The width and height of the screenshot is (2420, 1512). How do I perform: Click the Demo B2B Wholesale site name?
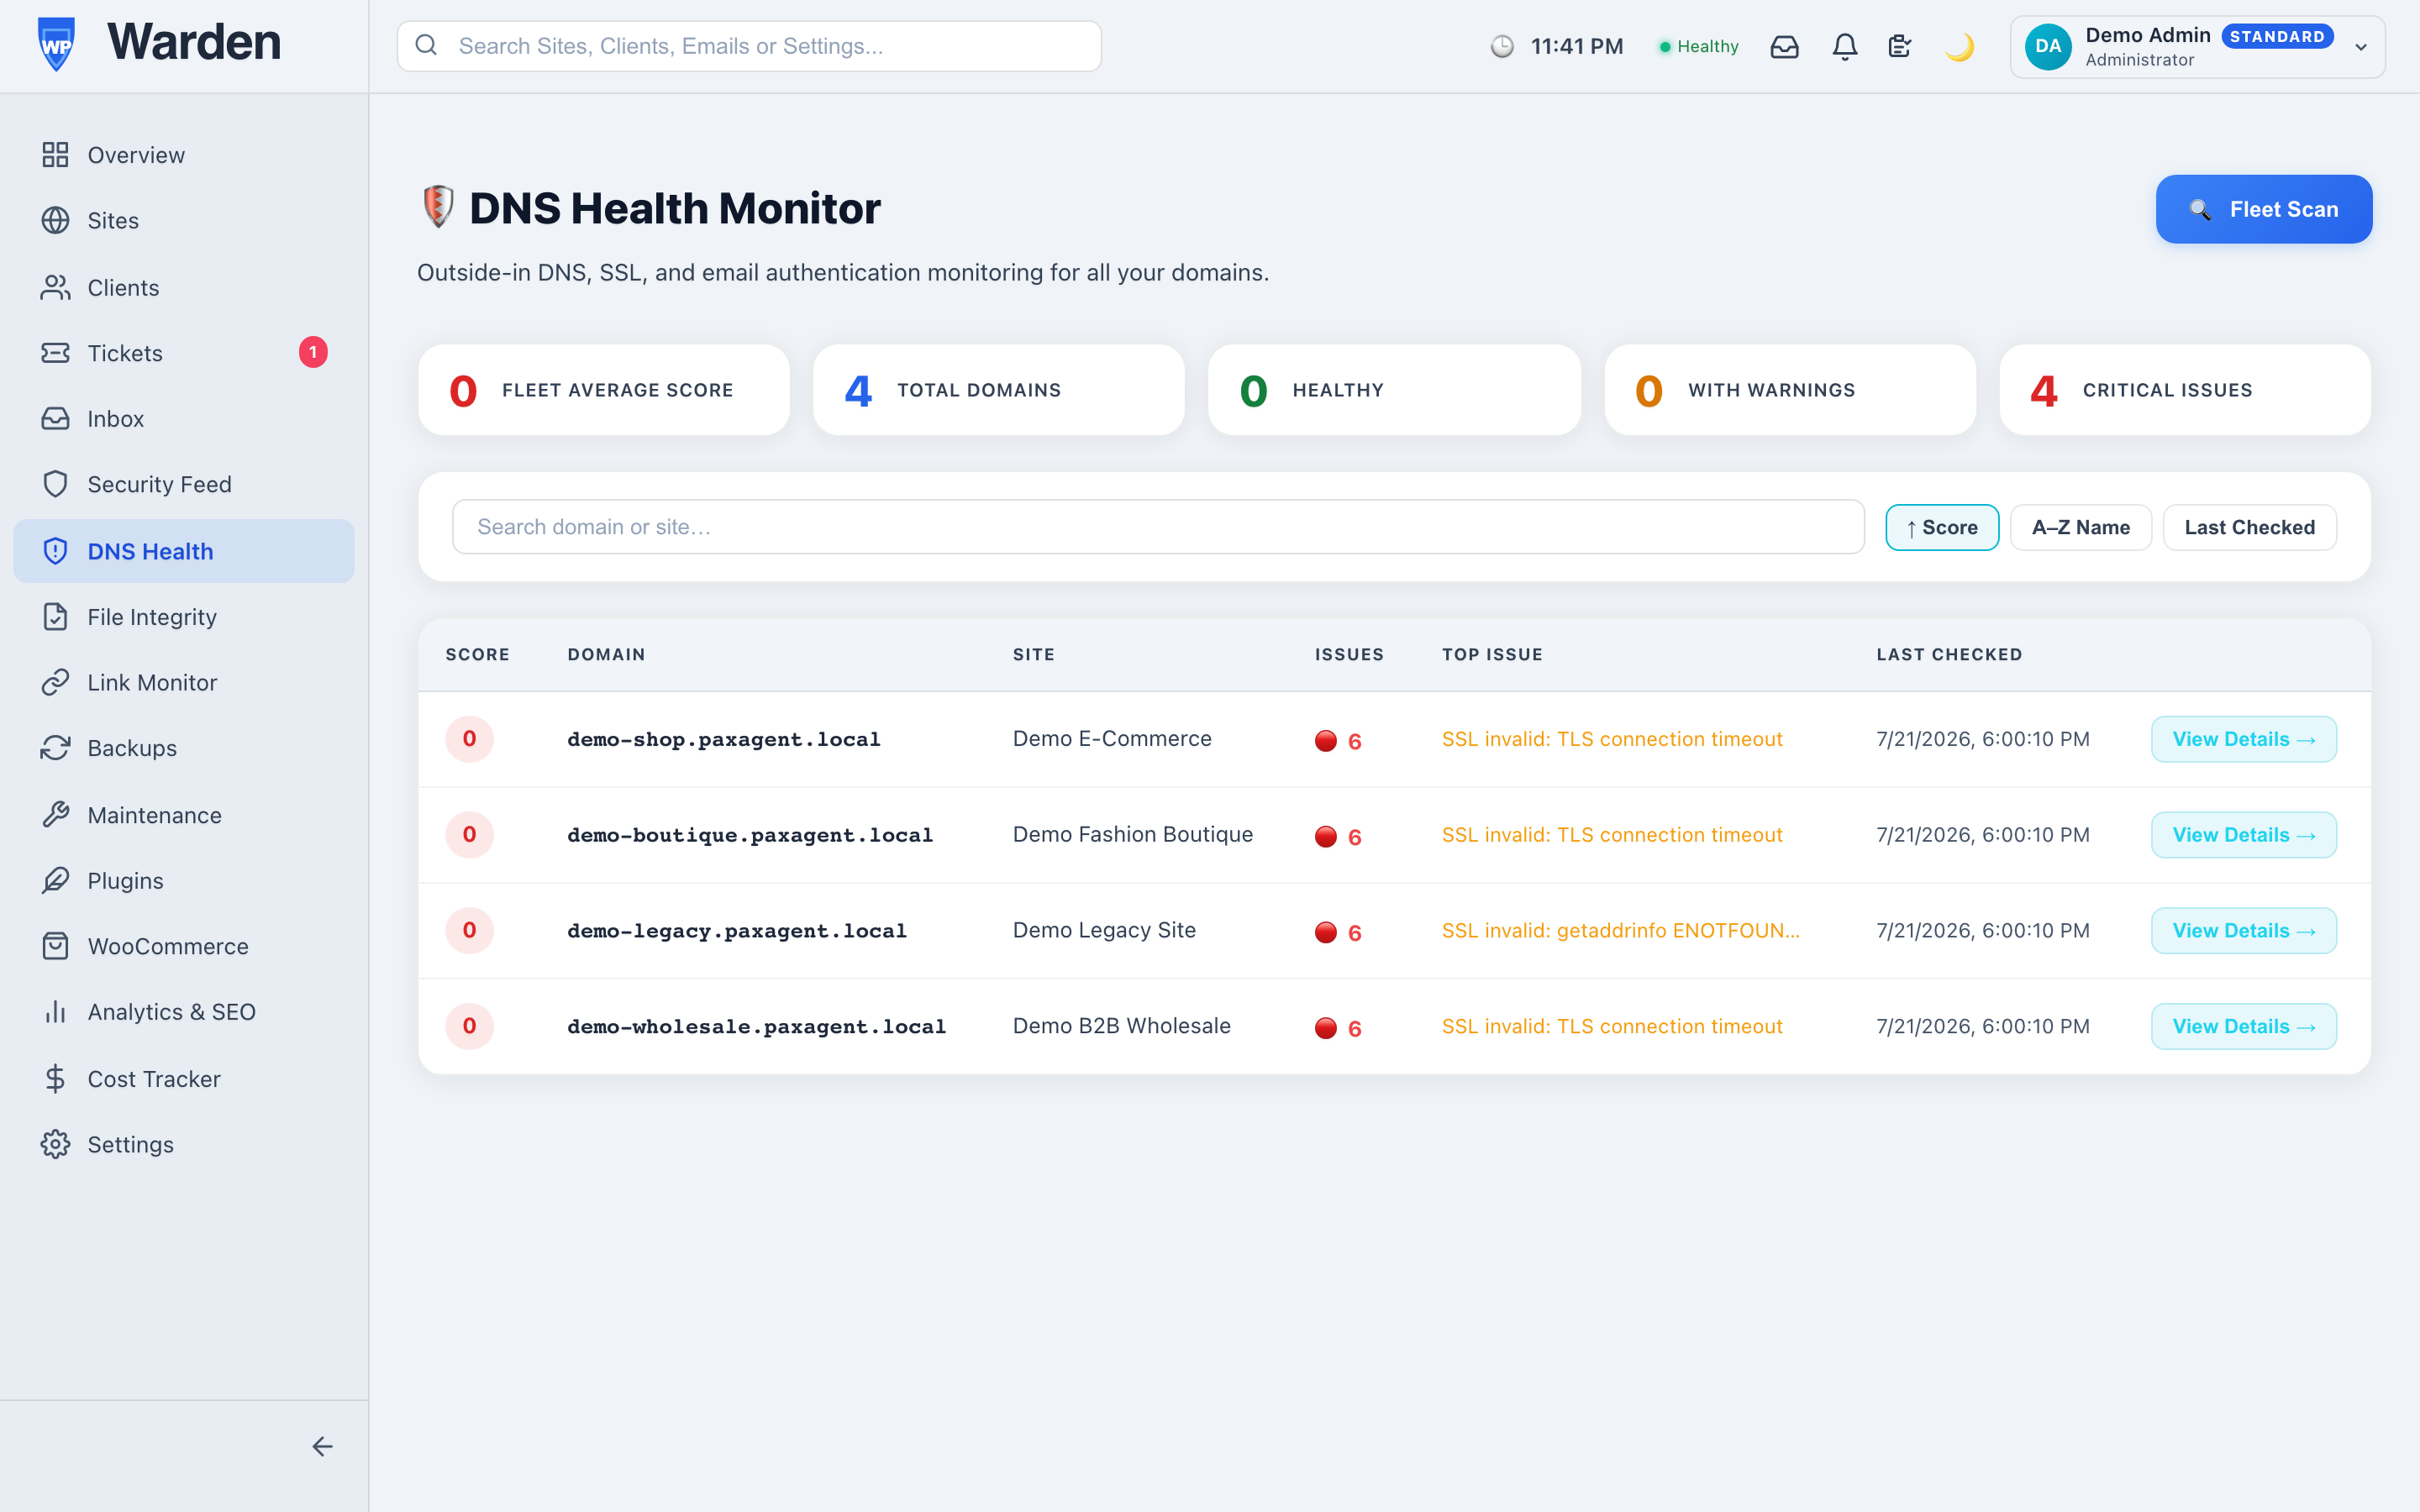[1122, 1026]
